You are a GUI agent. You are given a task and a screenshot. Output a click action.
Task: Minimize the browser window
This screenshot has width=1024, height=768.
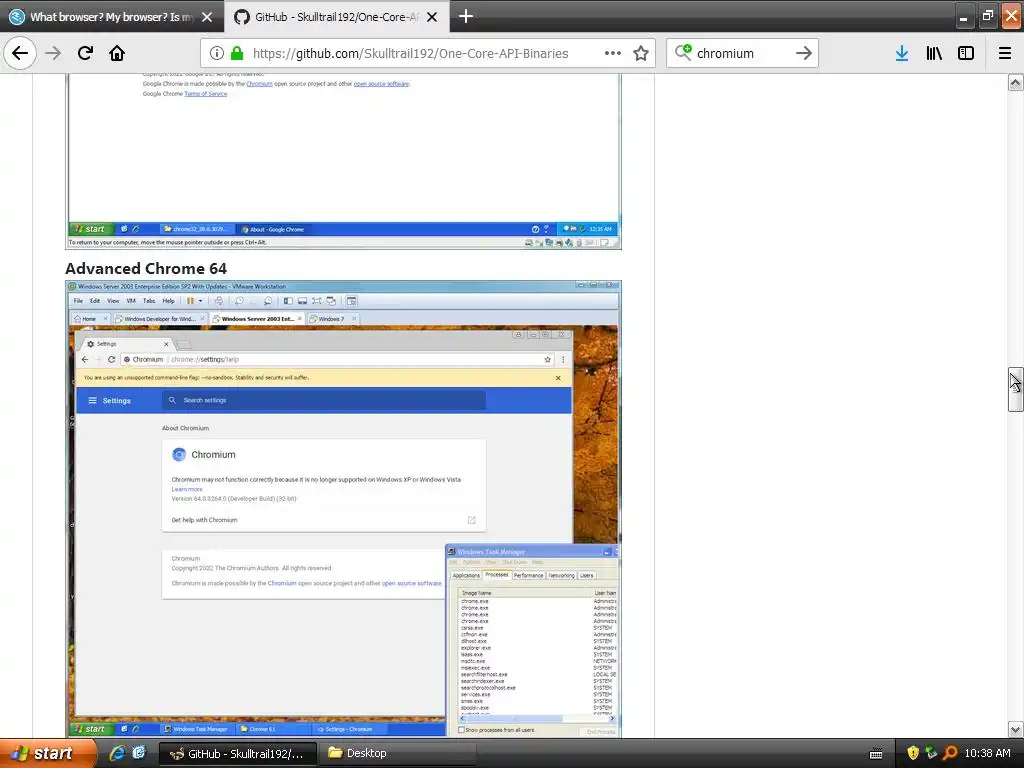(963, 16)
